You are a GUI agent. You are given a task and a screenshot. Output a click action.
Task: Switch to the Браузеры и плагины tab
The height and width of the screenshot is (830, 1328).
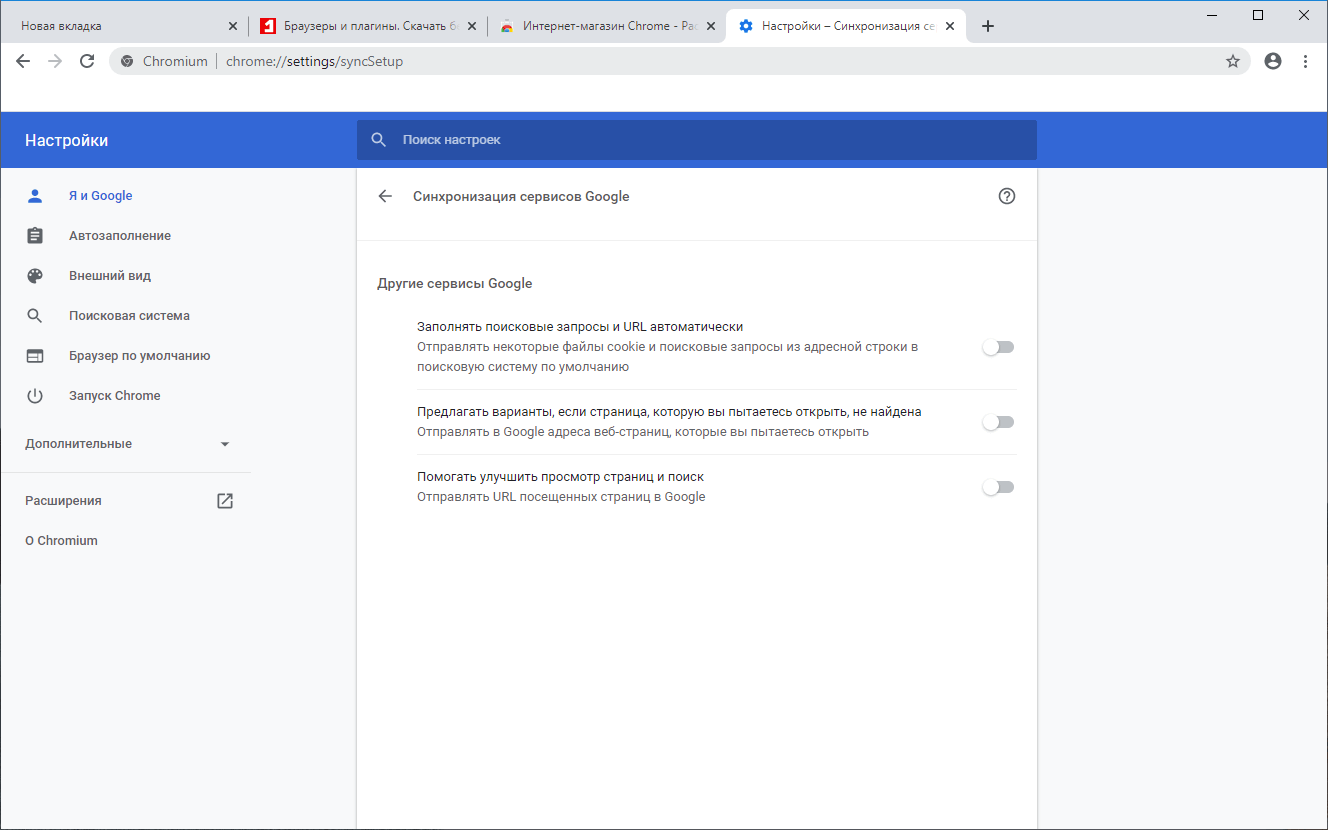point(368,26)
